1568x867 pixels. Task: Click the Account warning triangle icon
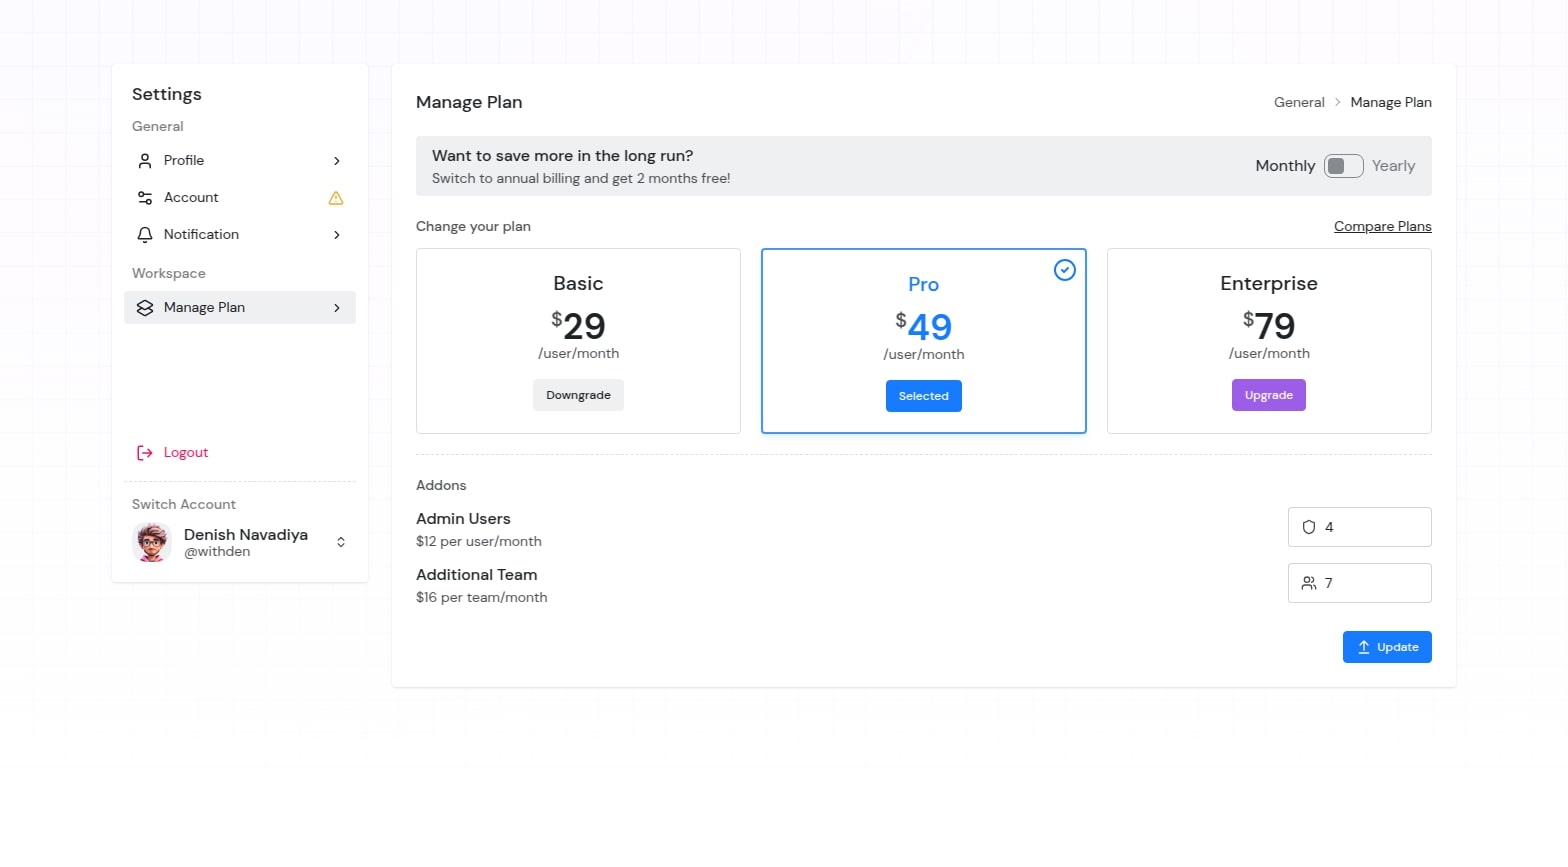(x=336, y=198)
